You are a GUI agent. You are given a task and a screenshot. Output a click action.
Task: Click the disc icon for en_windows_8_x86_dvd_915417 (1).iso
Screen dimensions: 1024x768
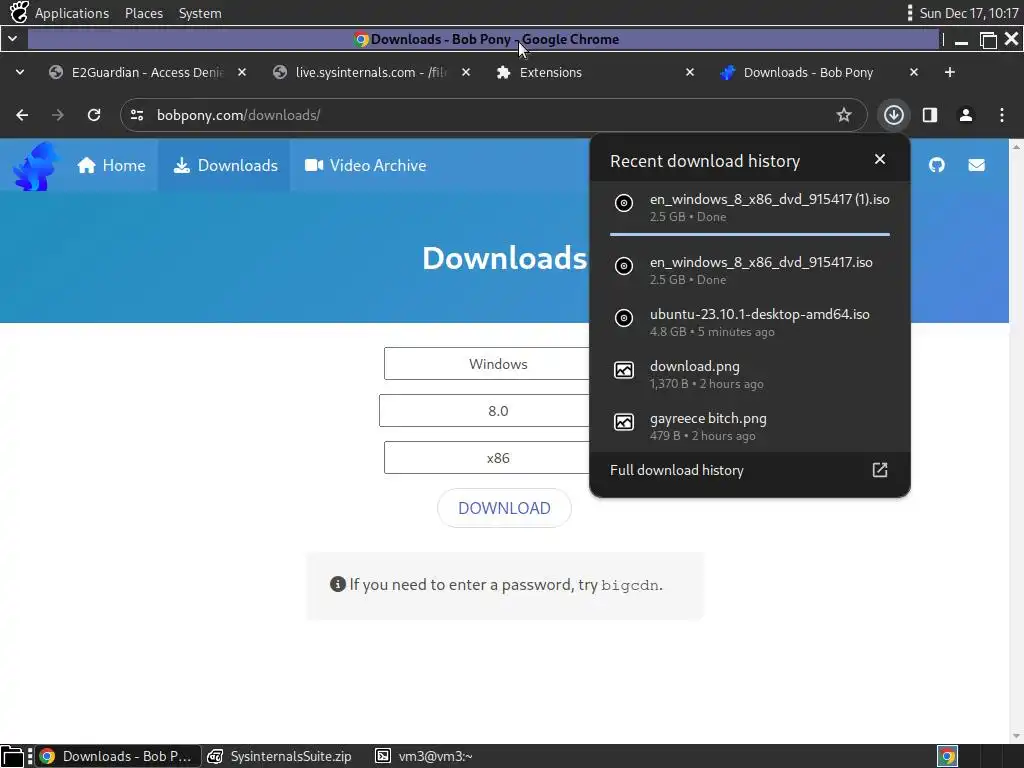(624, 203)
